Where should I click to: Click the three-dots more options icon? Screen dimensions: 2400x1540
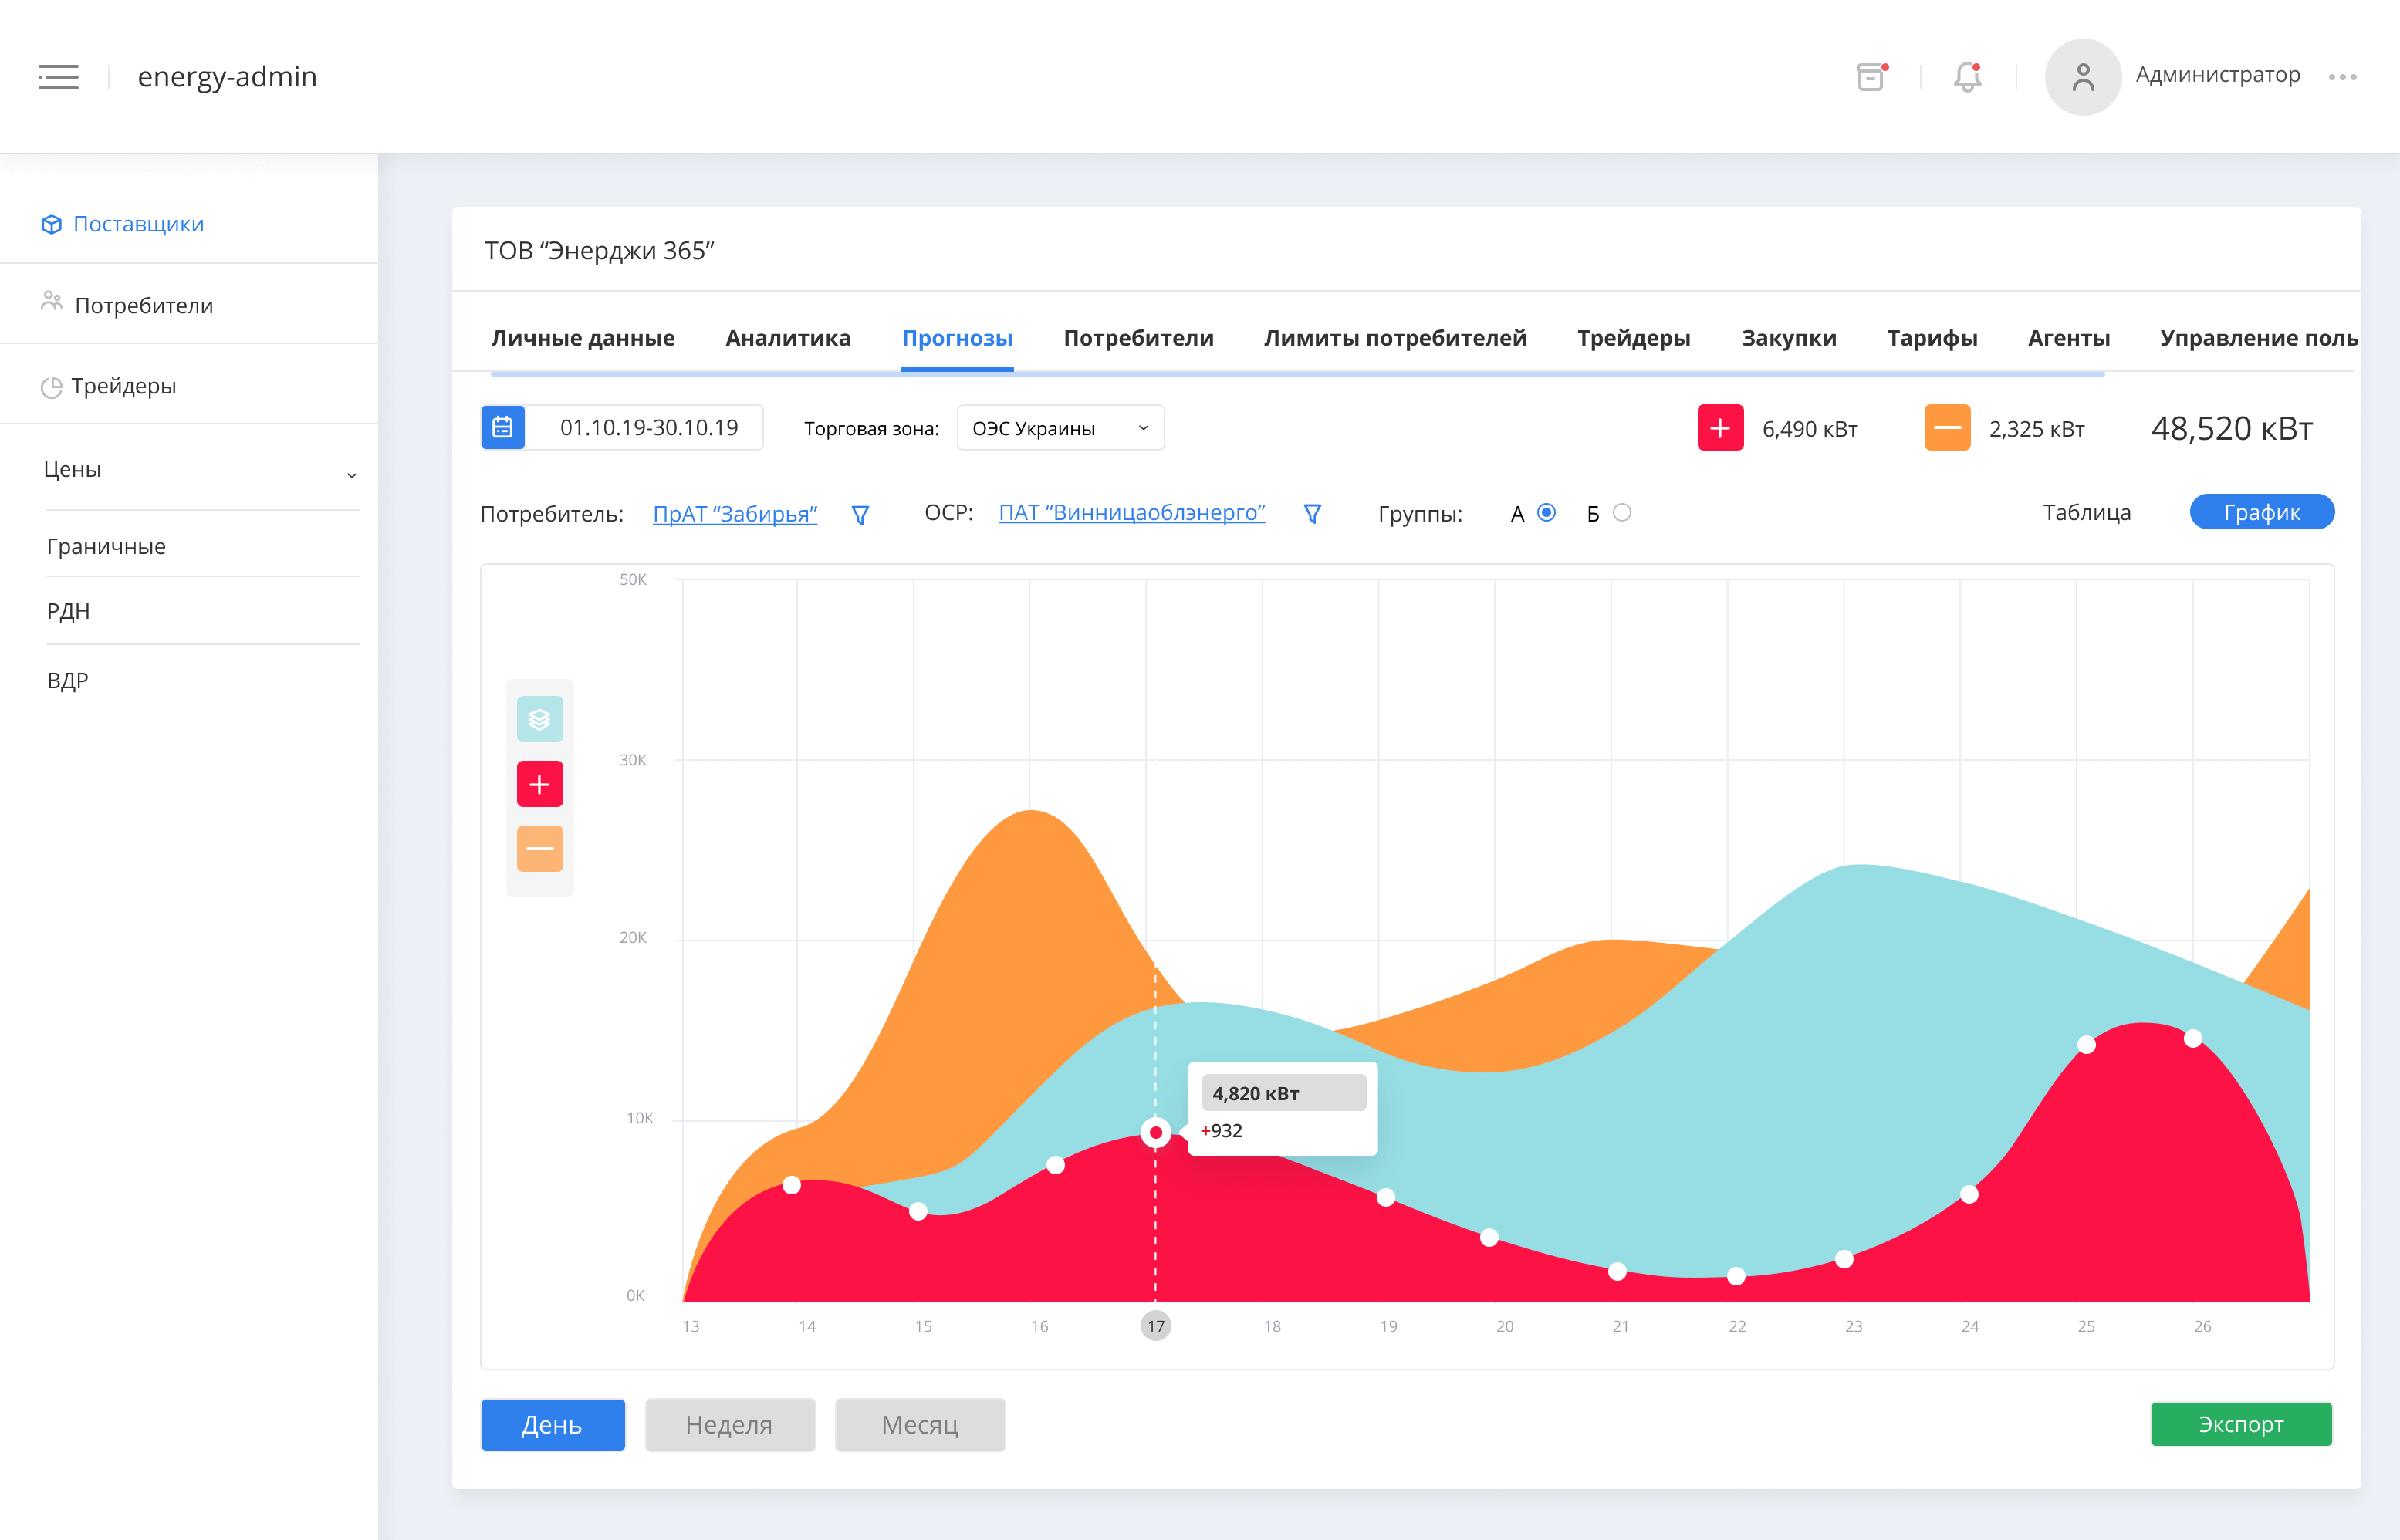click(2342, 77)
